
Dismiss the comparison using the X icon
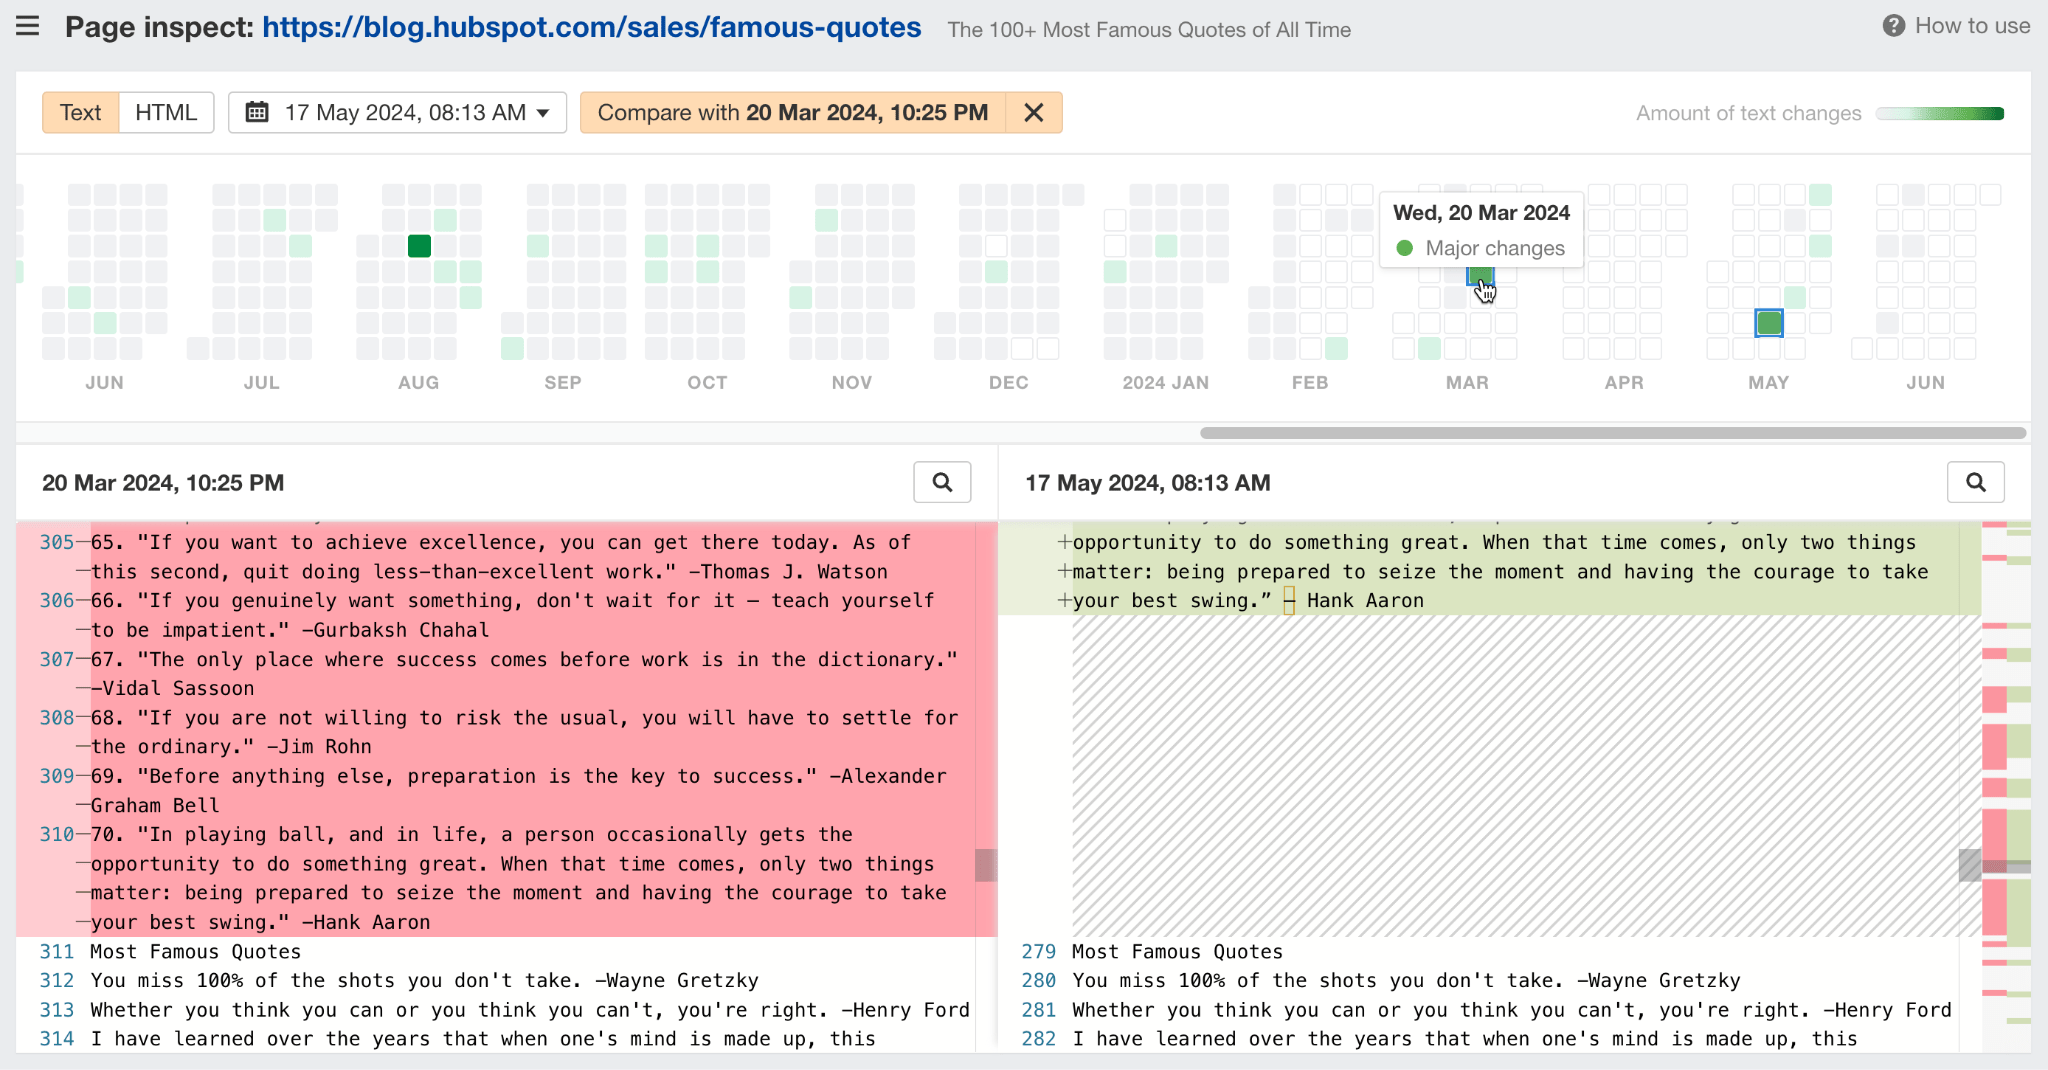pyautogui.click(x=1034, y=112)
